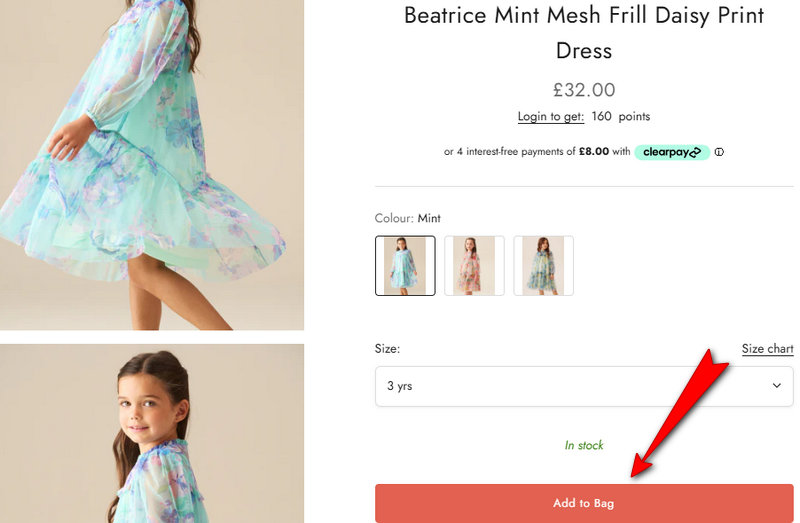The width and height of the screenshot is (800, 523).
Task: Click the Colour: Mint label
Action: pyautogui.click(x=407, y=218)
